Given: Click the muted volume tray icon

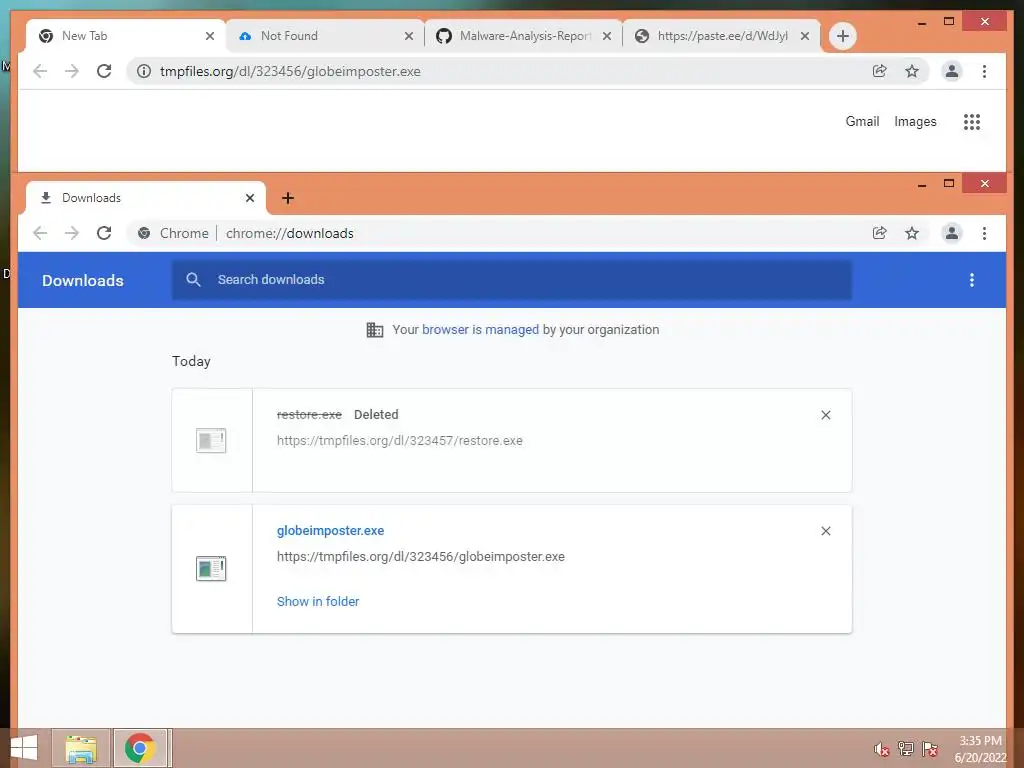Looking at the screenshot, I should click(x=882, y=749).
